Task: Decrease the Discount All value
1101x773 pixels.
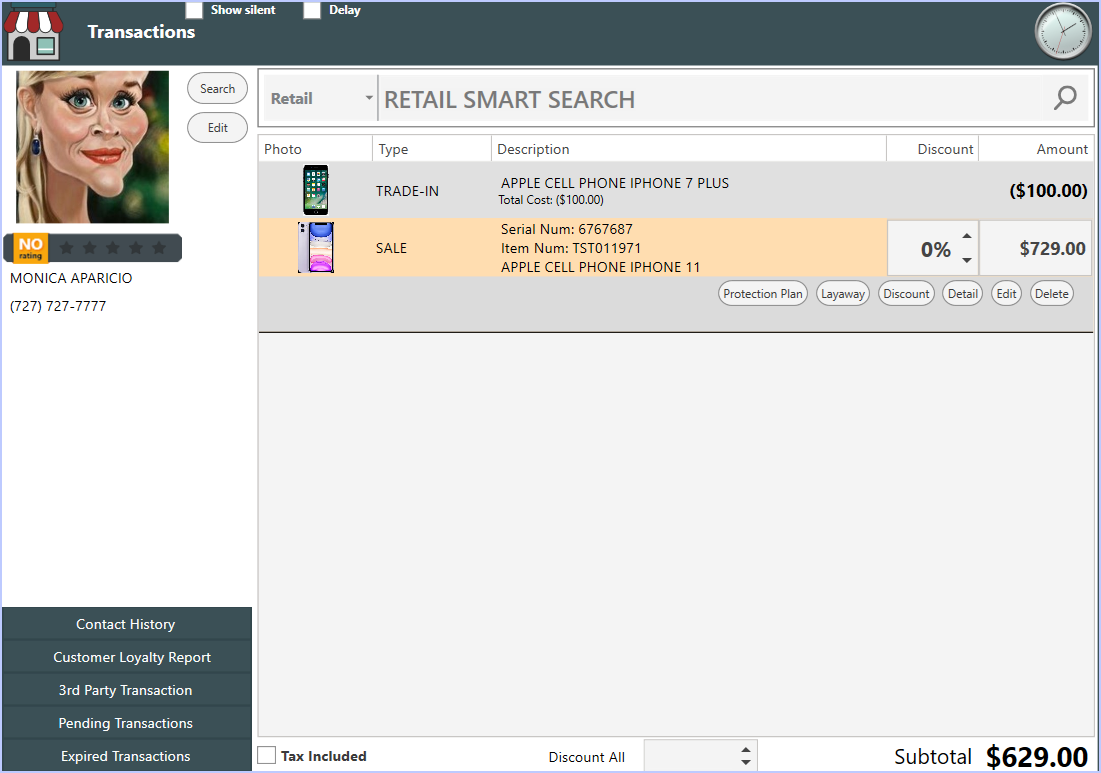Action: (x=746, y=762)
